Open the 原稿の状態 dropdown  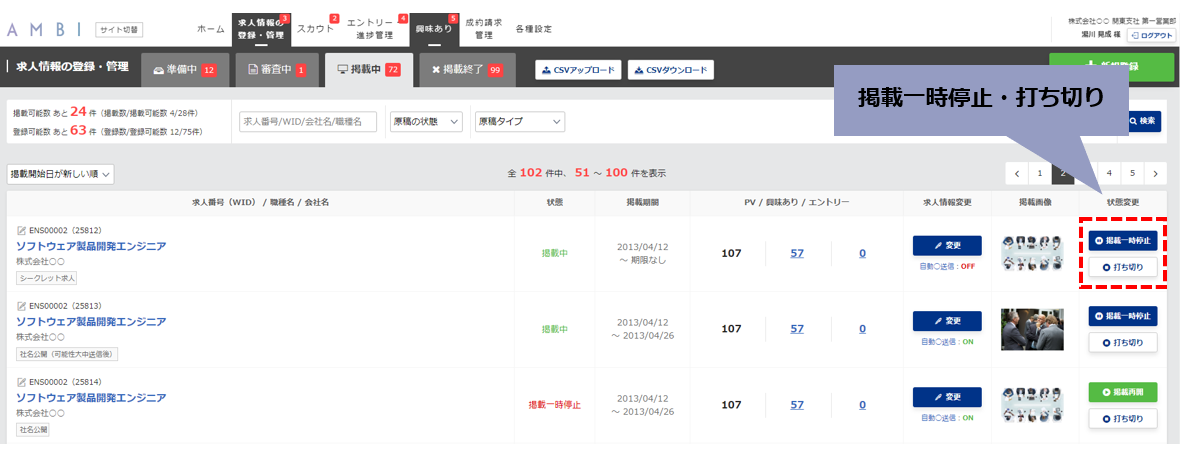(426, 121)
